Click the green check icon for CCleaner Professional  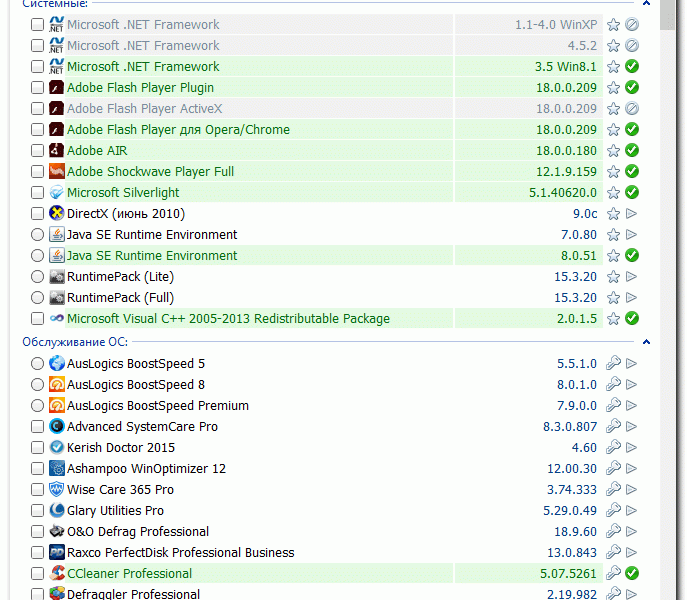632,573
